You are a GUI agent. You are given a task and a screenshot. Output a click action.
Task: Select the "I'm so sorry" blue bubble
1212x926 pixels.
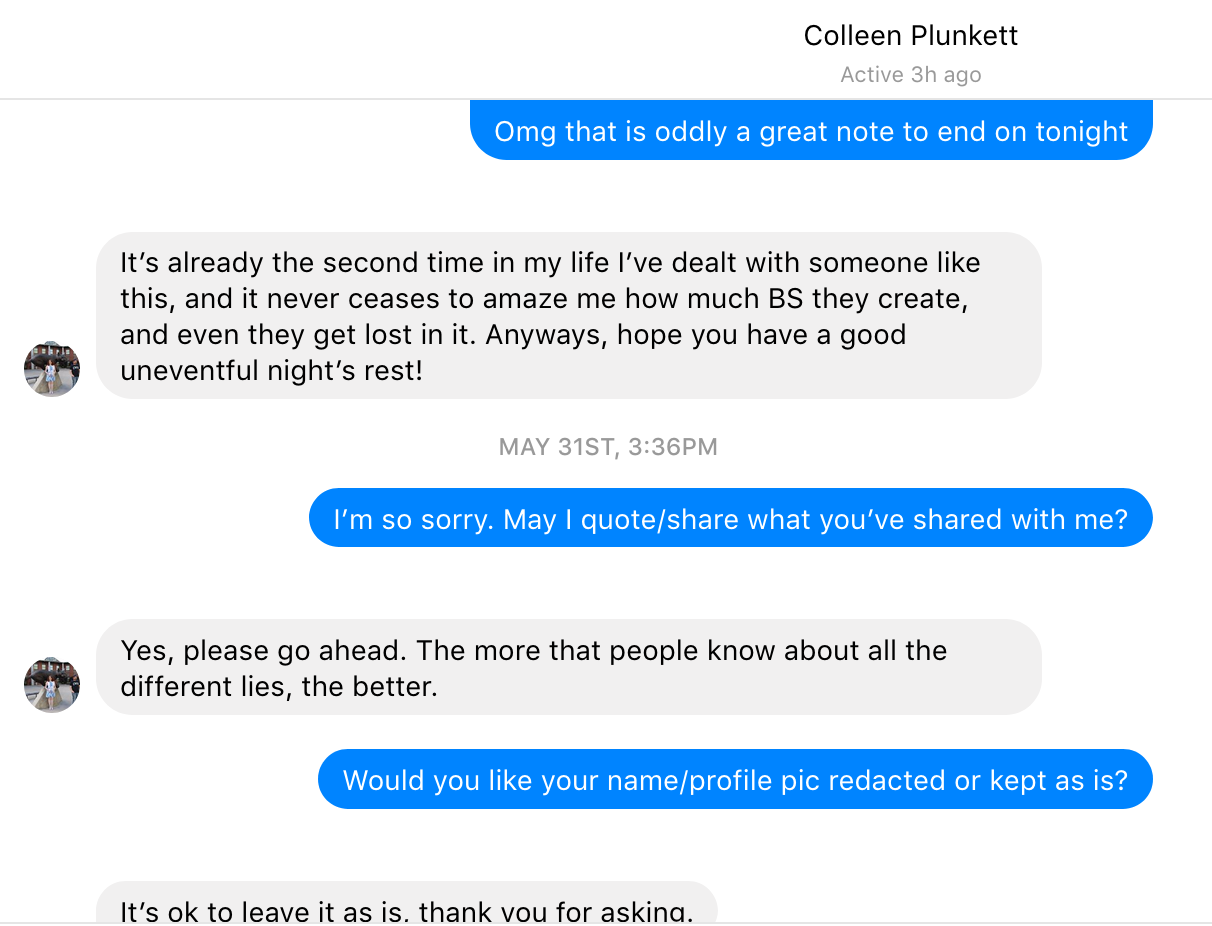tap(730, 520)
